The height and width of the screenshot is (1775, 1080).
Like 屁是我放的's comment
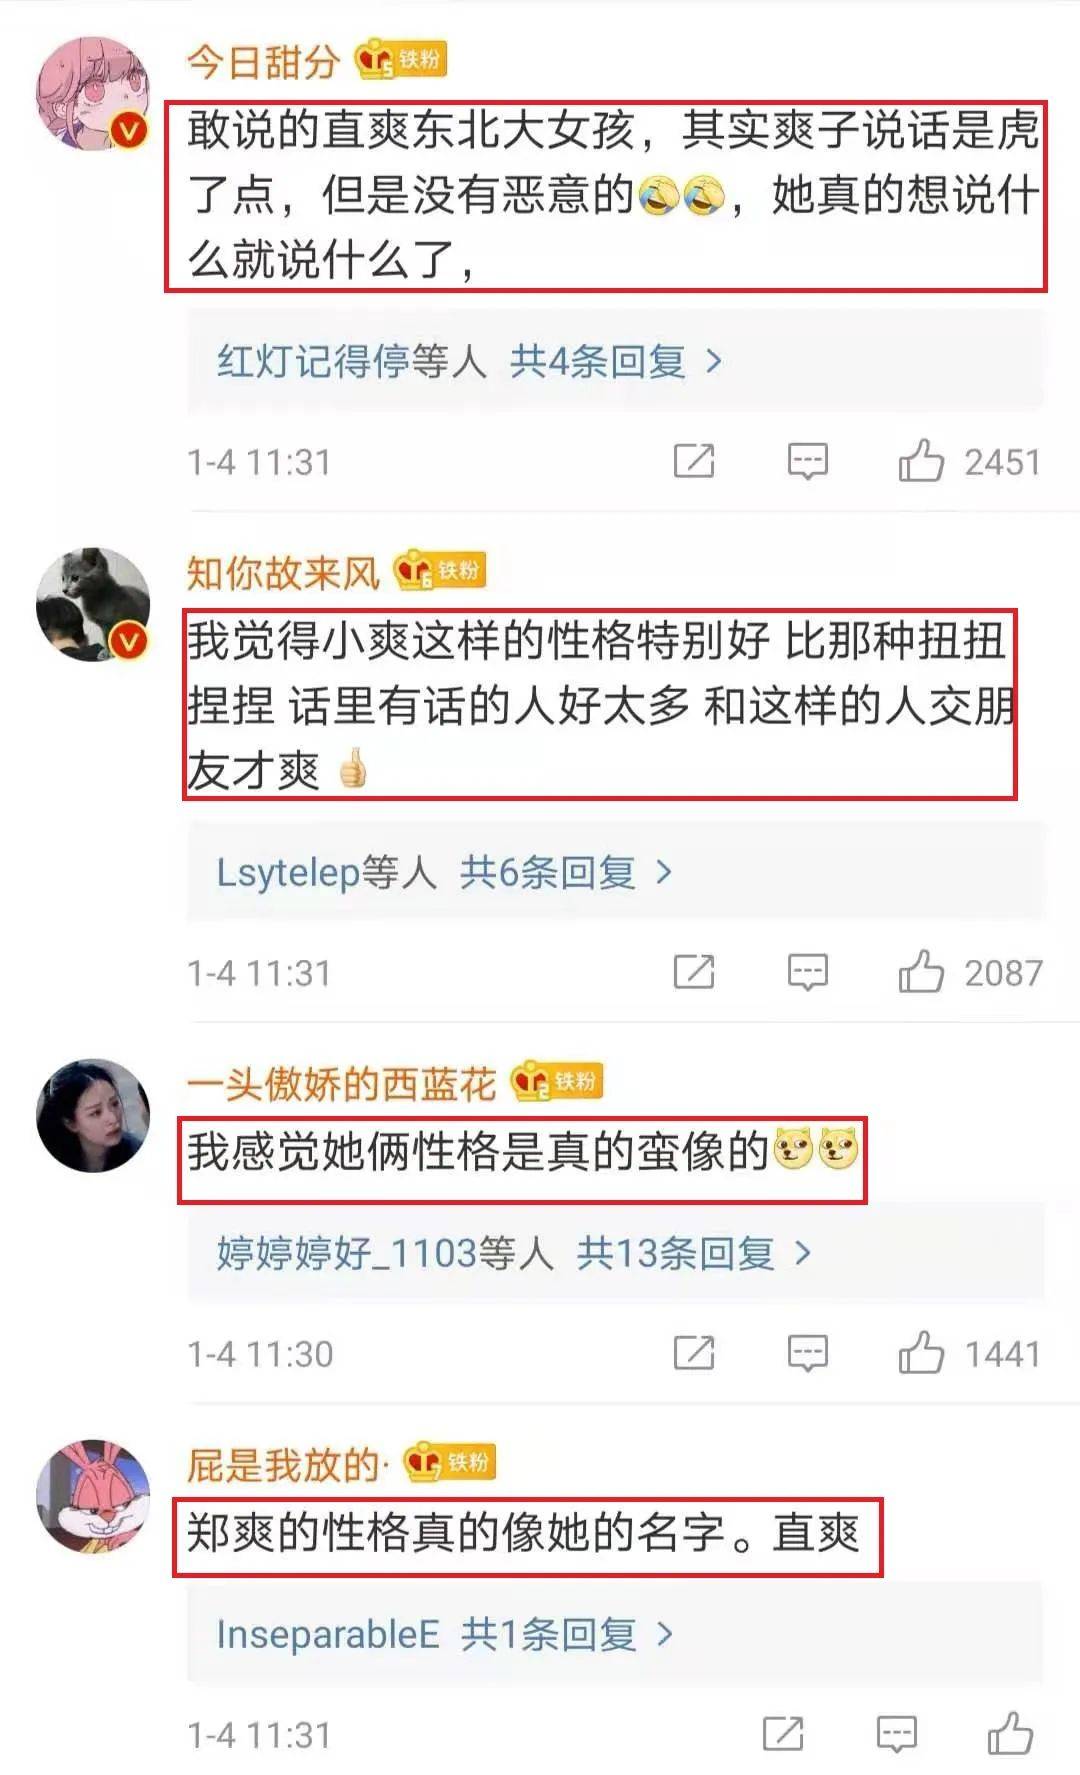(1010, 1734)
